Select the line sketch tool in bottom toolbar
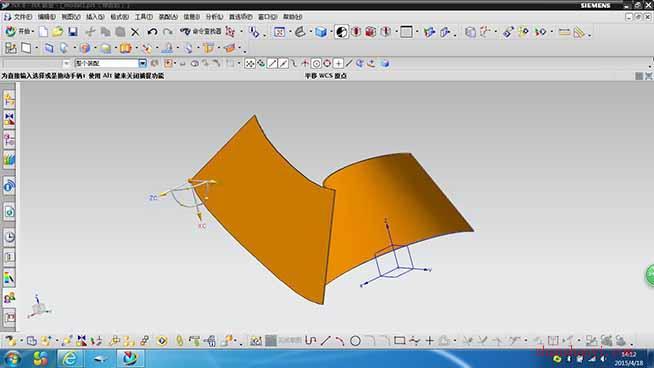The height and width of the screenshot is (368, 654). (x=325, y=341)
